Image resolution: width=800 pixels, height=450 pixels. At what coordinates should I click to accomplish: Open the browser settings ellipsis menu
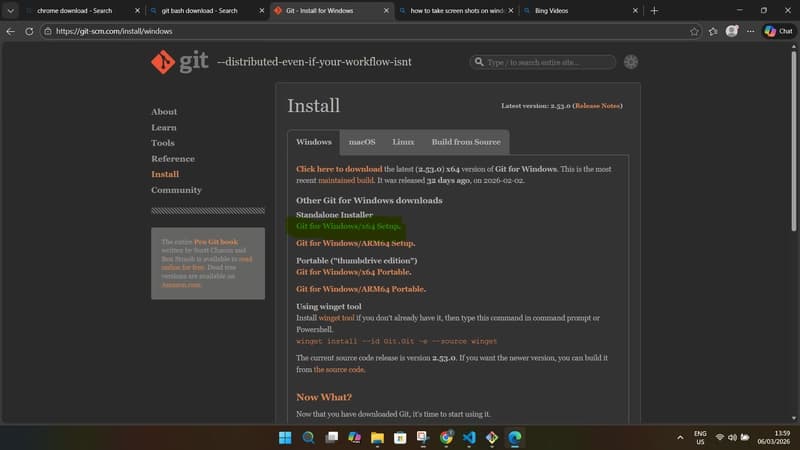coord(750,31)
